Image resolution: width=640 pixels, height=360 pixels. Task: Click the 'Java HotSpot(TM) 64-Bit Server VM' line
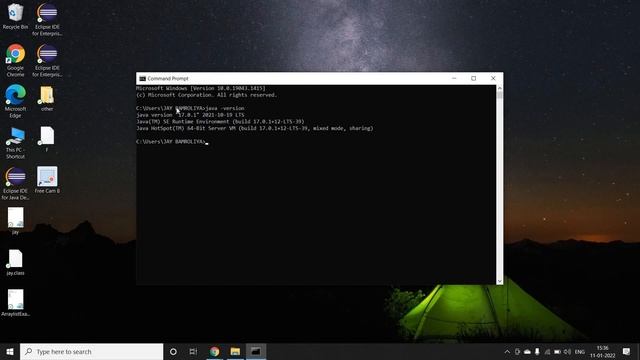[x=255, y=128]
